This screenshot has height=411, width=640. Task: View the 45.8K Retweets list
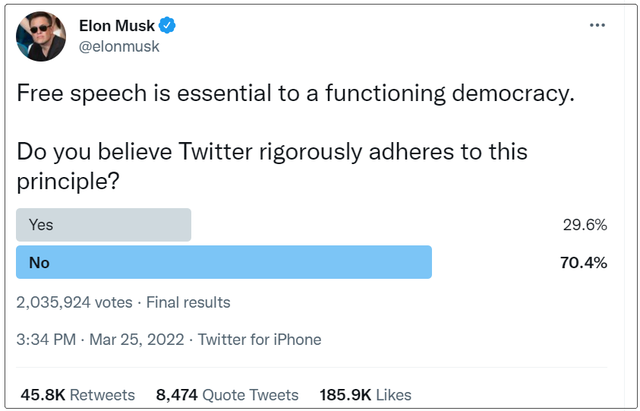pyautogui.click(x=78, y=395)
